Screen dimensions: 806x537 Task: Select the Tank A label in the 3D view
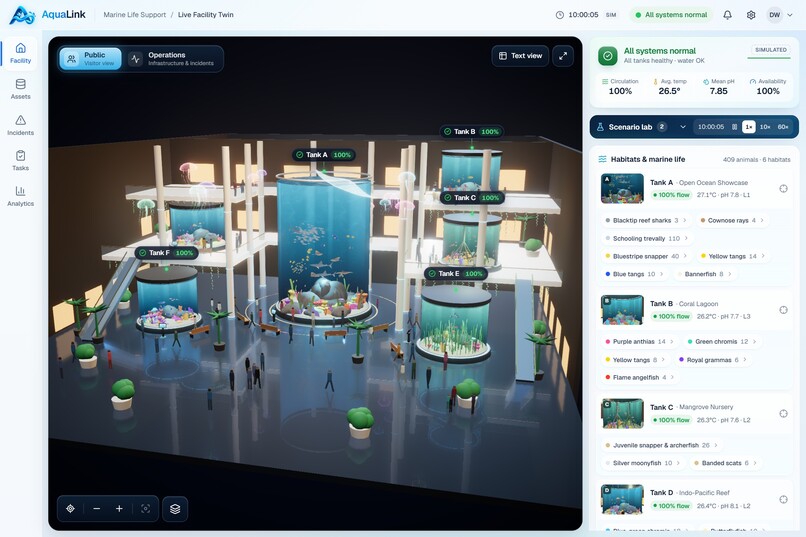point(324,155)
